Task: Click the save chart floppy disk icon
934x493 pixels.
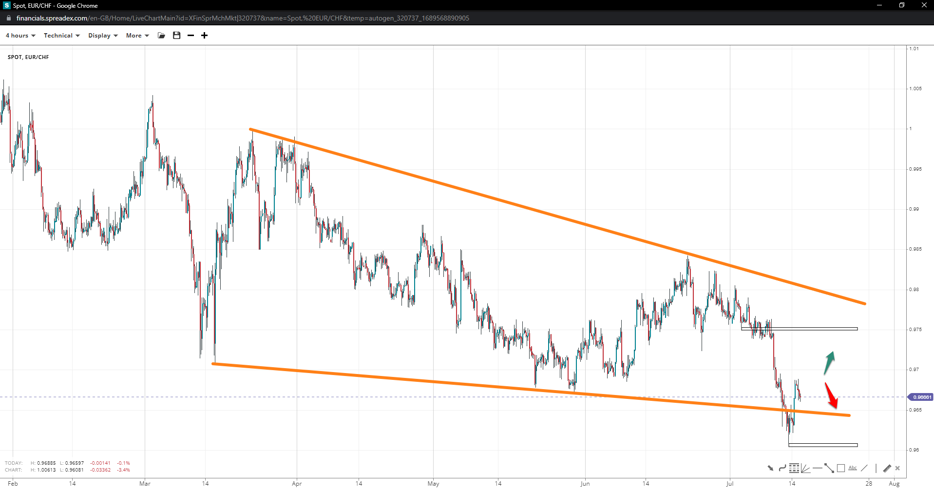Action: pos(177,36)
